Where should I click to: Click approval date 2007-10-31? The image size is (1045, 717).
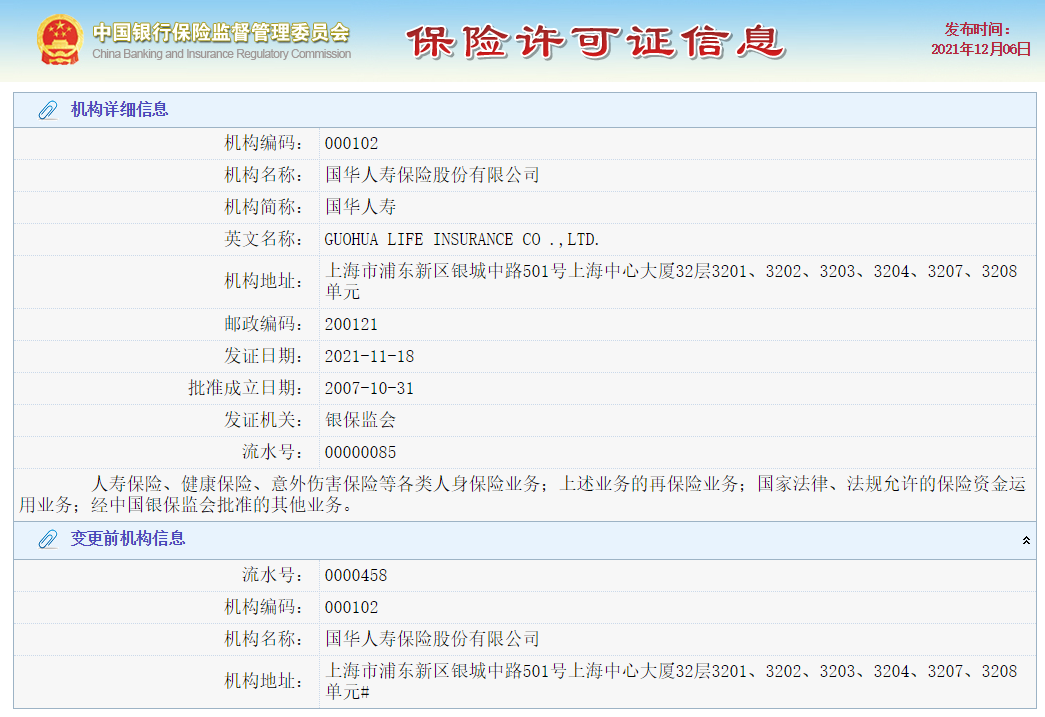[369, 388]
